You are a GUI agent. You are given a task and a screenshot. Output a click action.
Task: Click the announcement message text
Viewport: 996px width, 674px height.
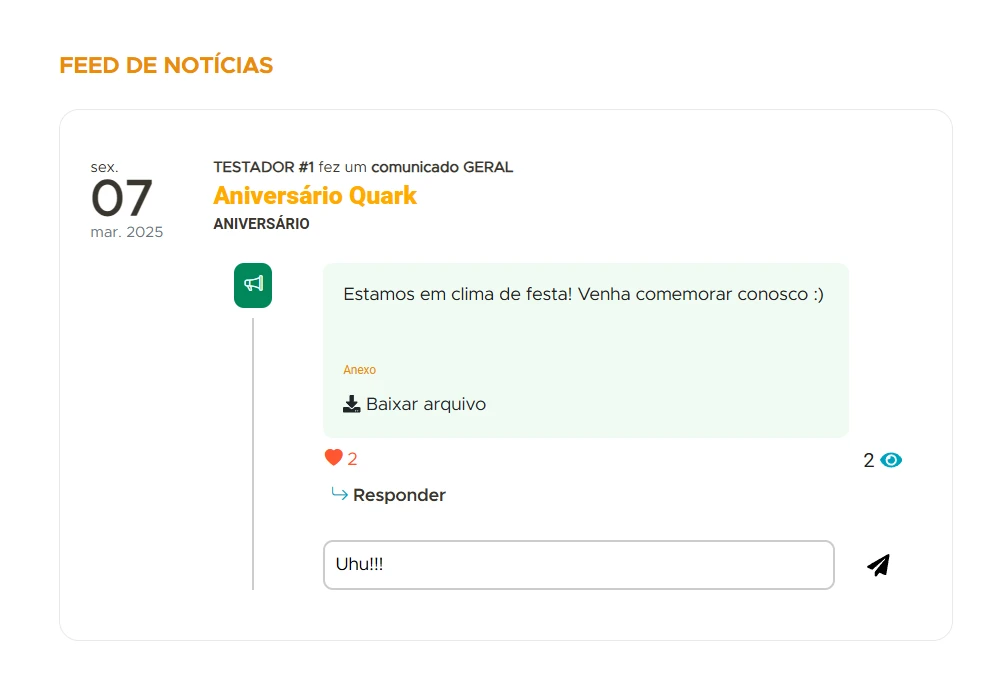coord(583,294)
